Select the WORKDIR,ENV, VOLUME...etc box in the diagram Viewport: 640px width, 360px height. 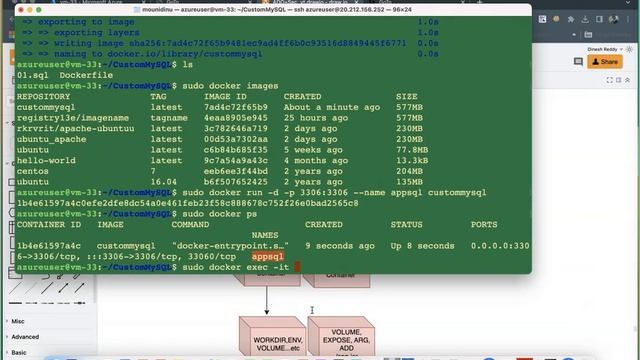pyautogui.click(x=273, y=336)
